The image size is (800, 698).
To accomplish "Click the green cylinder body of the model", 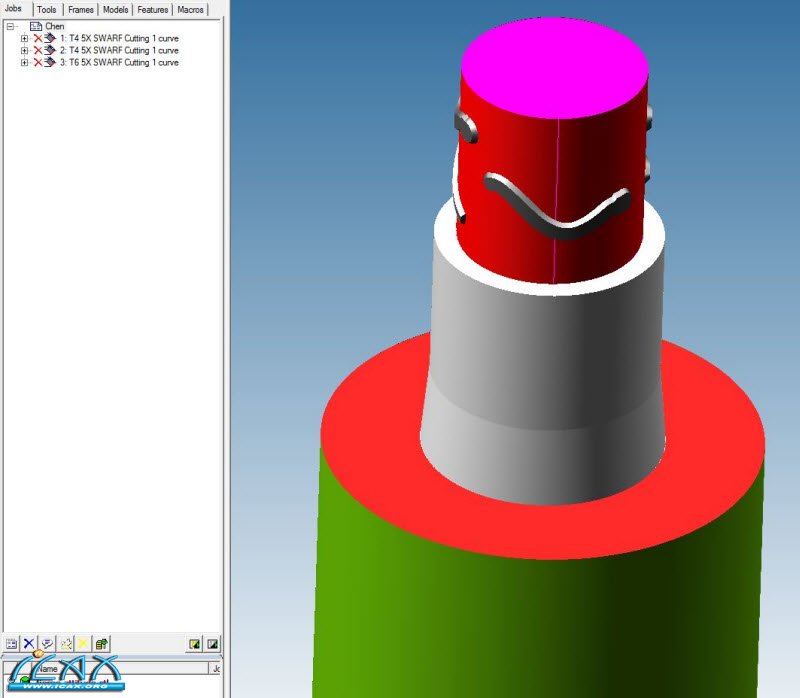I will (536, 628).
